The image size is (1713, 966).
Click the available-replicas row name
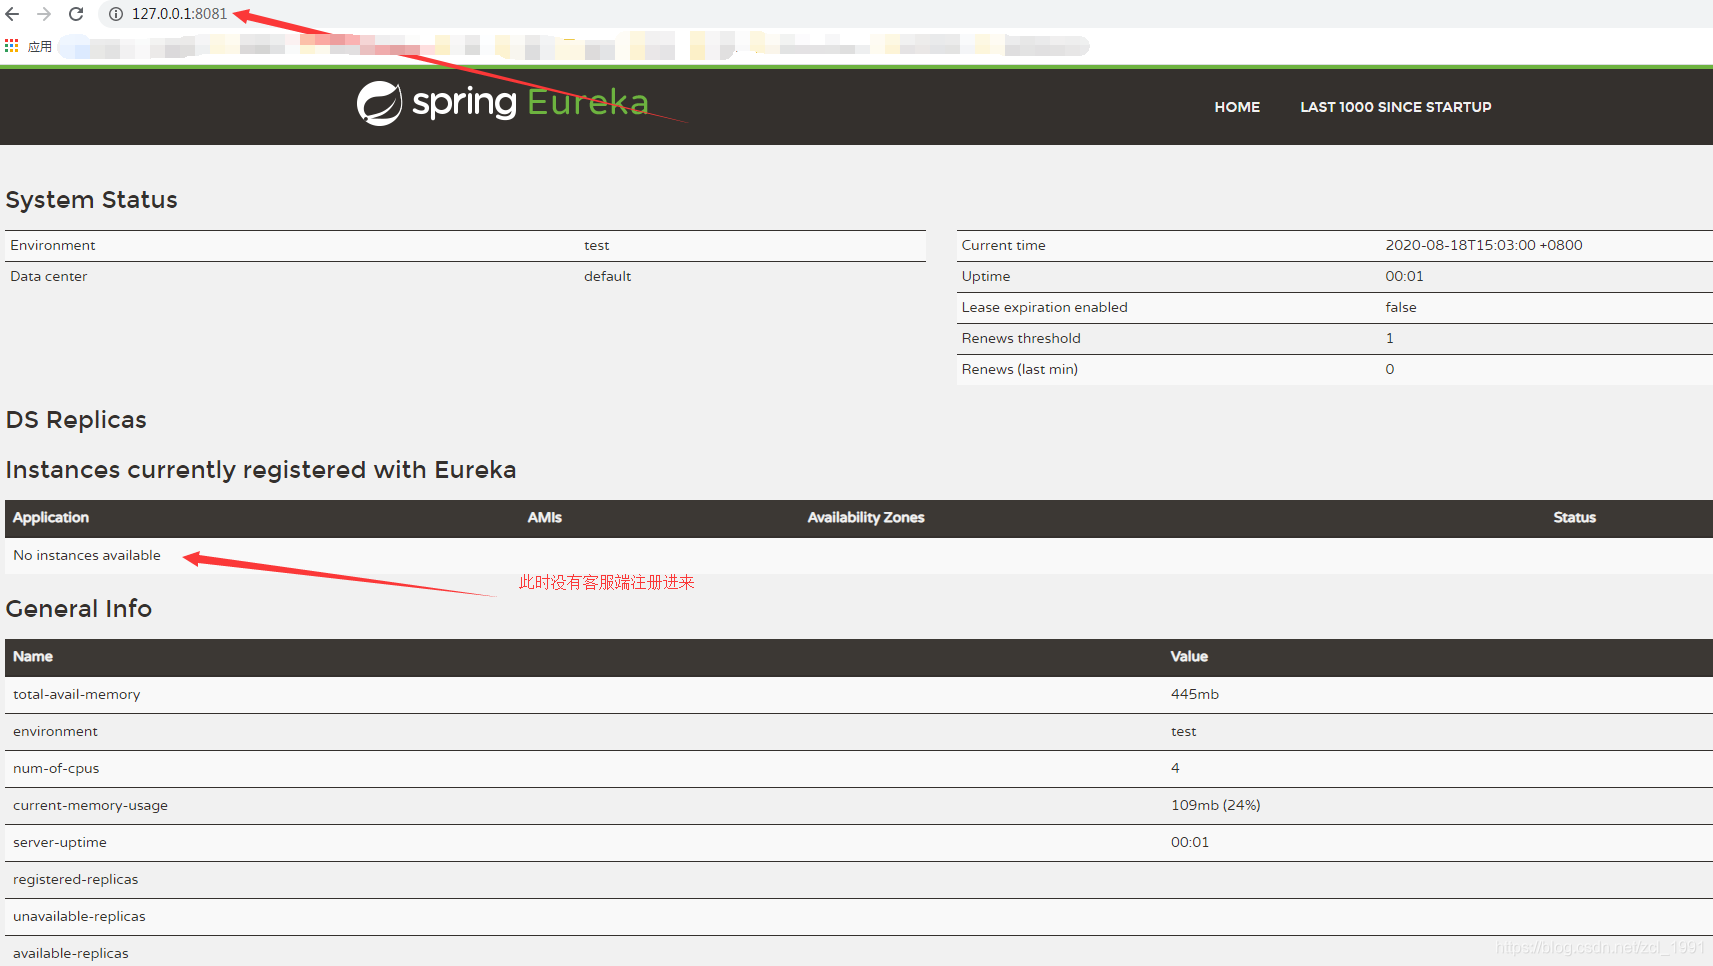(71, 953)
